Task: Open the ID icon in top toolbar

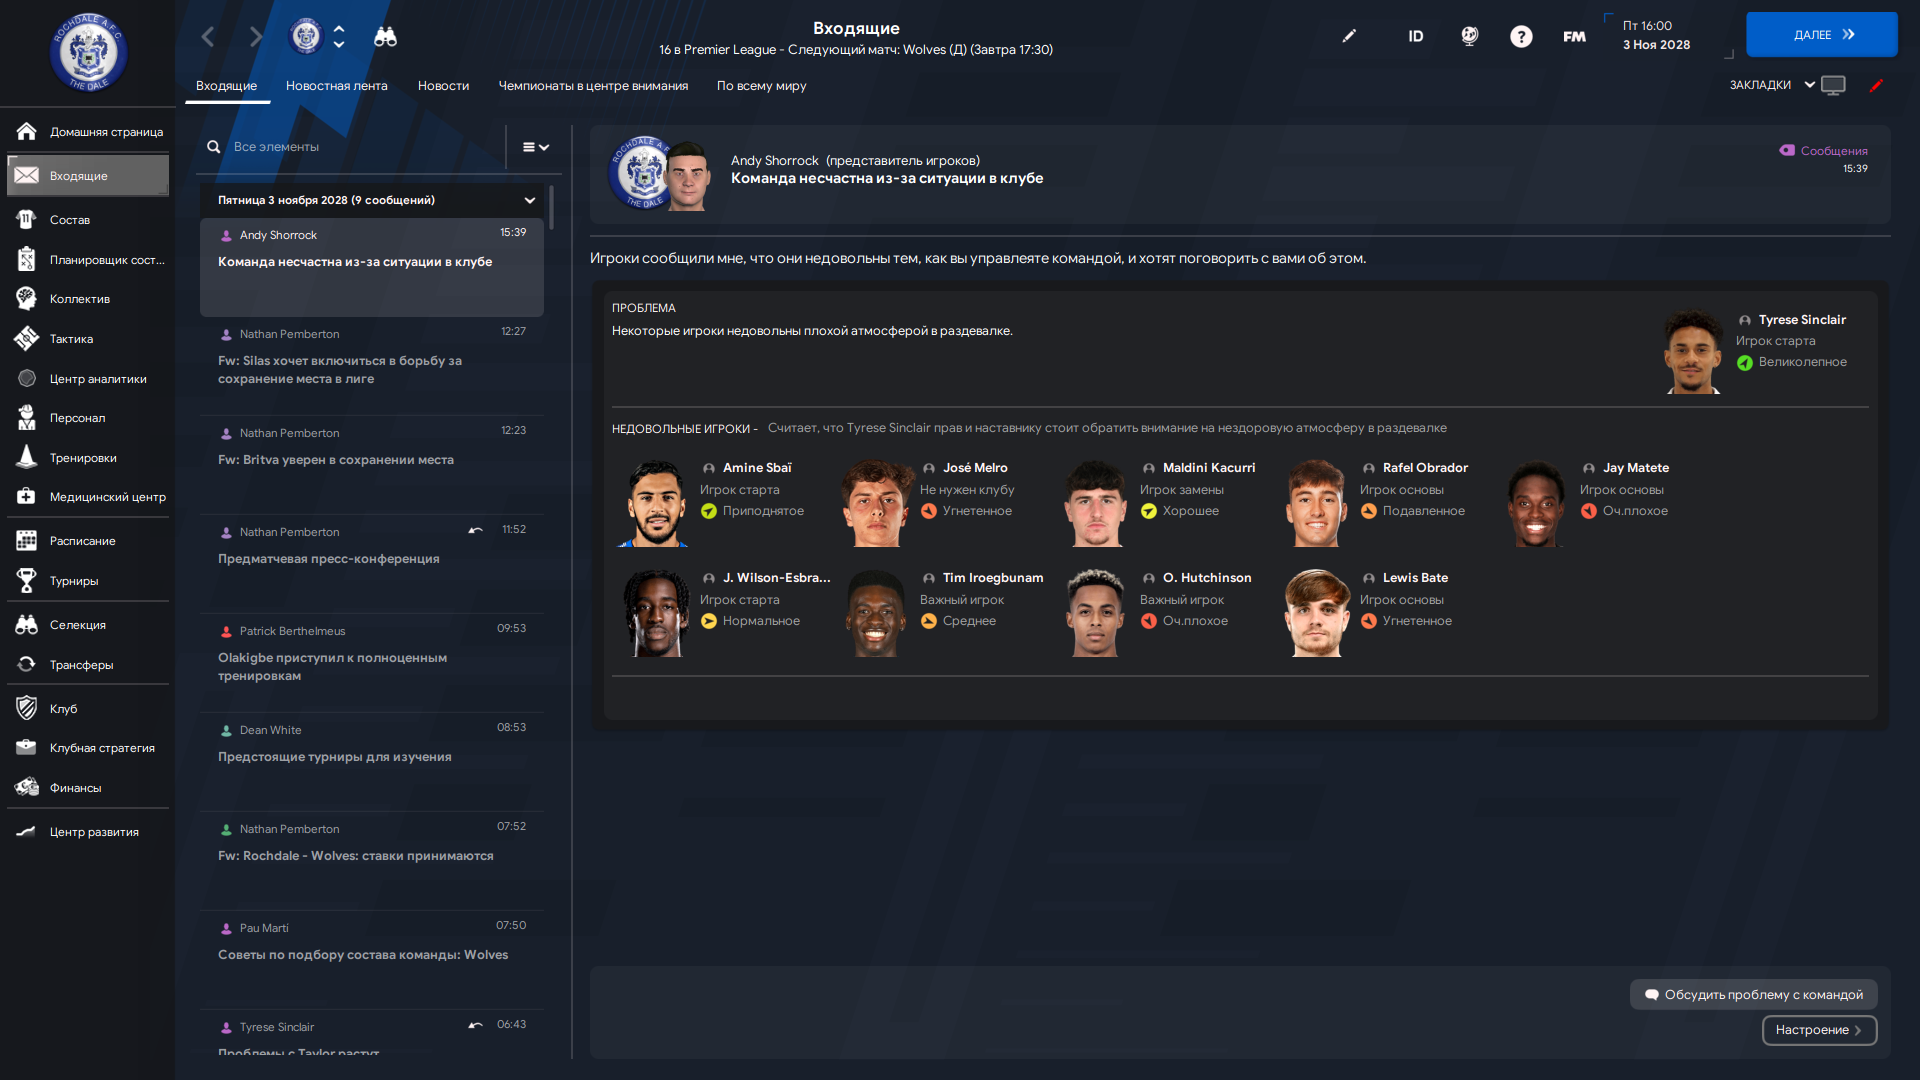Action: [x=1416, y=36]
